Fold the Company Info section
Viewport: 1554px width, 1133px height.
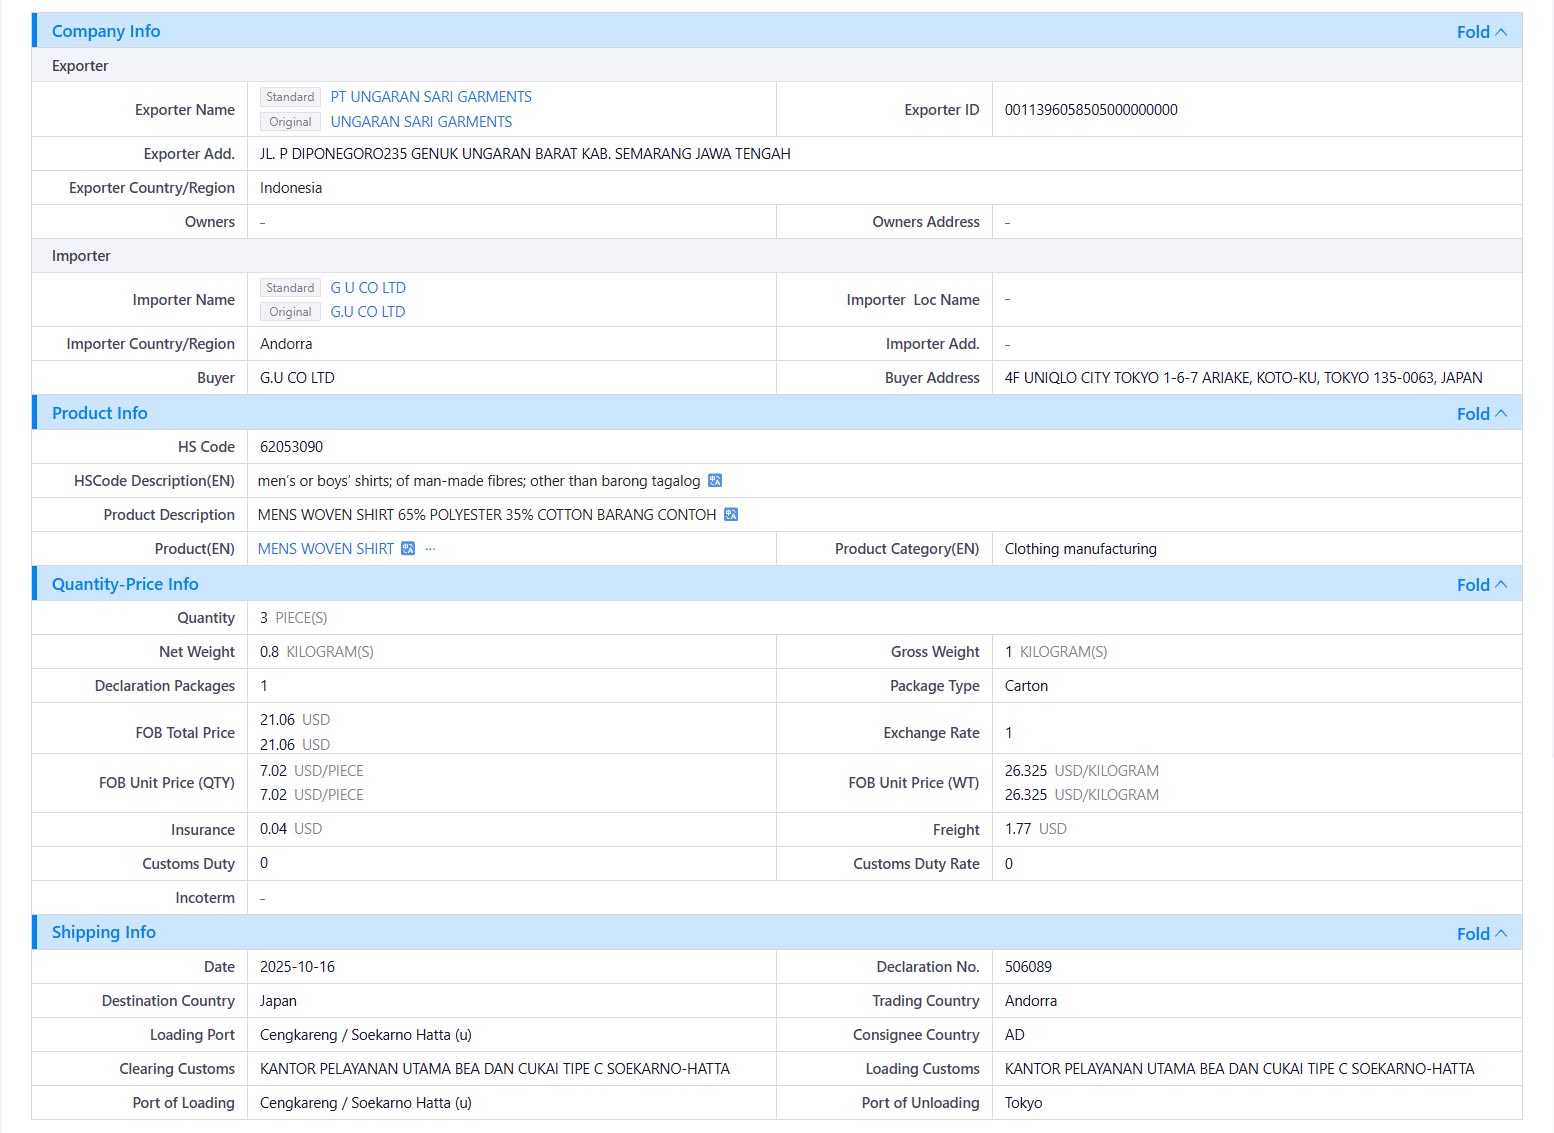pos(1481,32)
